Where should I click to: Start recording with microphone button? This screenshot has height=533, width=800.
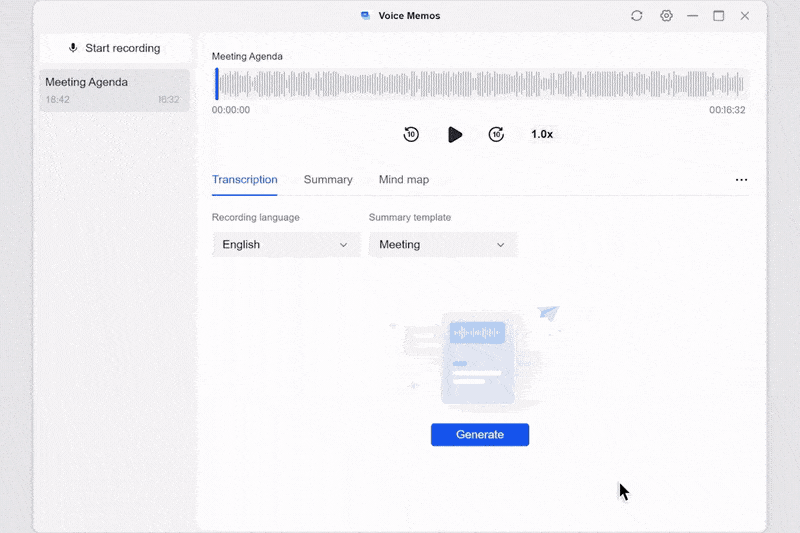[x=115, y=48]
